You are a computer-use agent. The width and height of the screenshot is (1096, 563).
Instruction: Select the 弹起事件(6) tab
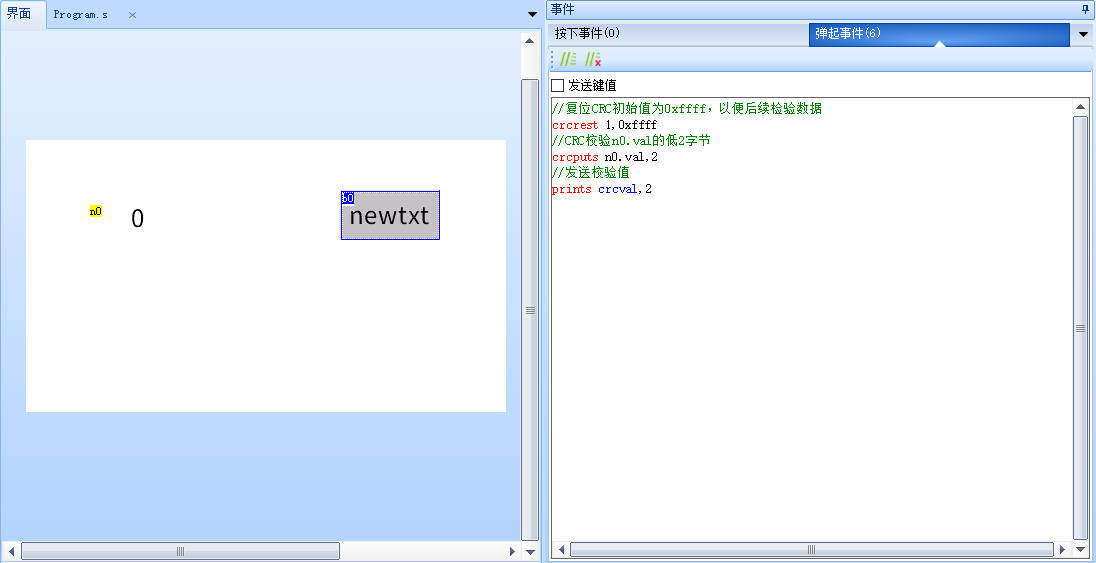pyautogui.click(x=847, y=33)
